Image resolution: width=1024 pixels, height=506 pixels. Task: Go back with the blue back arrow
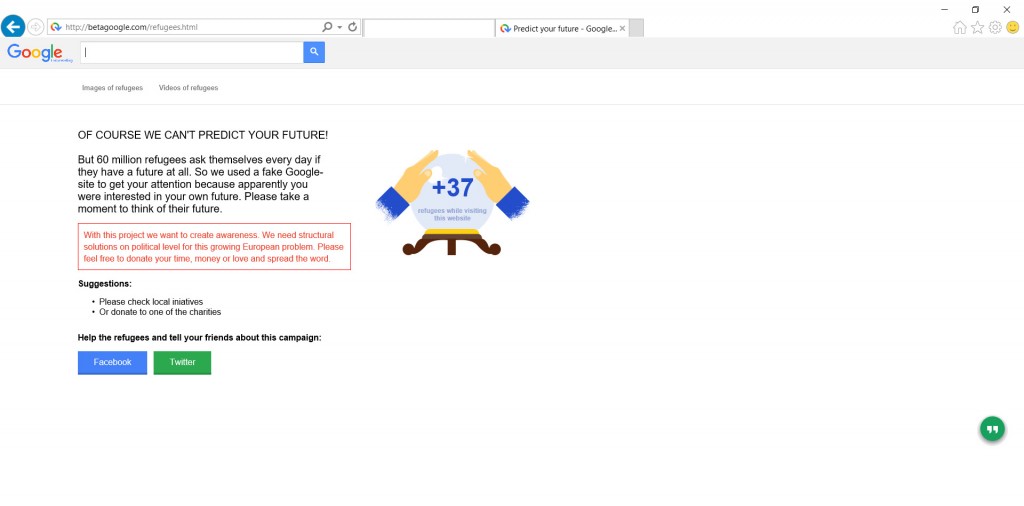click(13, 27)
